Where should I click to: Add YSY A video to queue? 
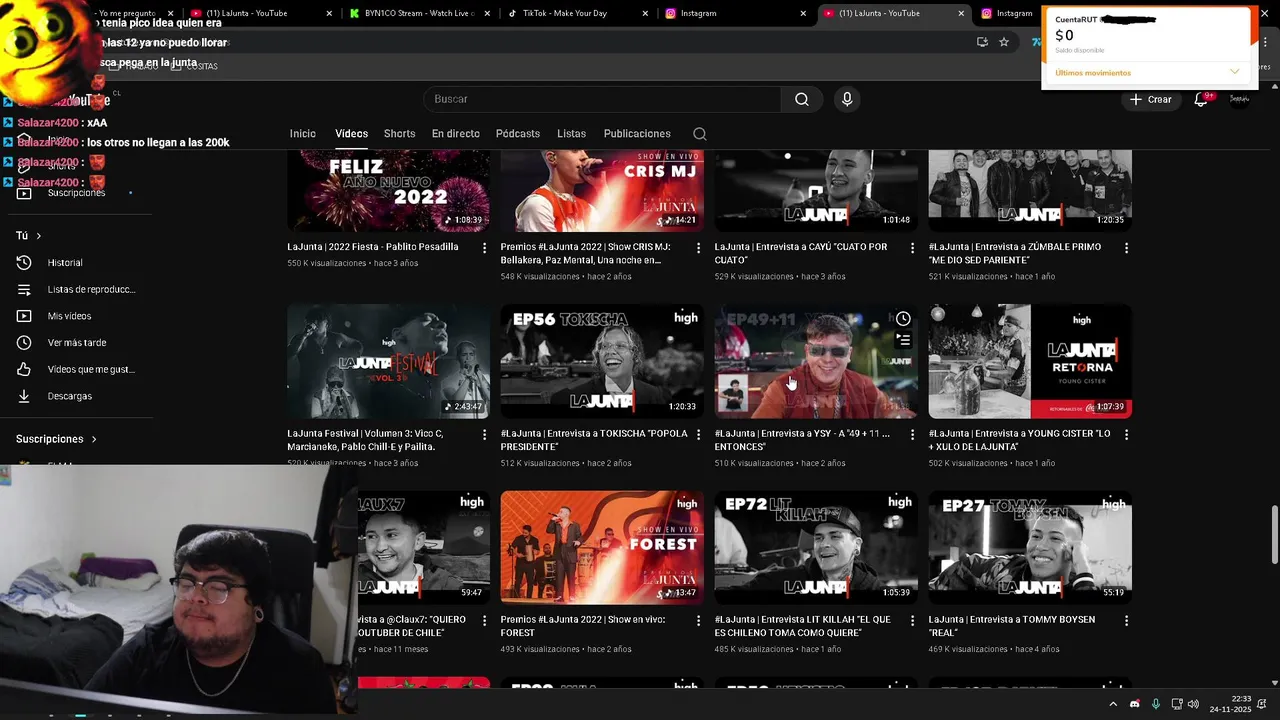click(x=903, y=340)
